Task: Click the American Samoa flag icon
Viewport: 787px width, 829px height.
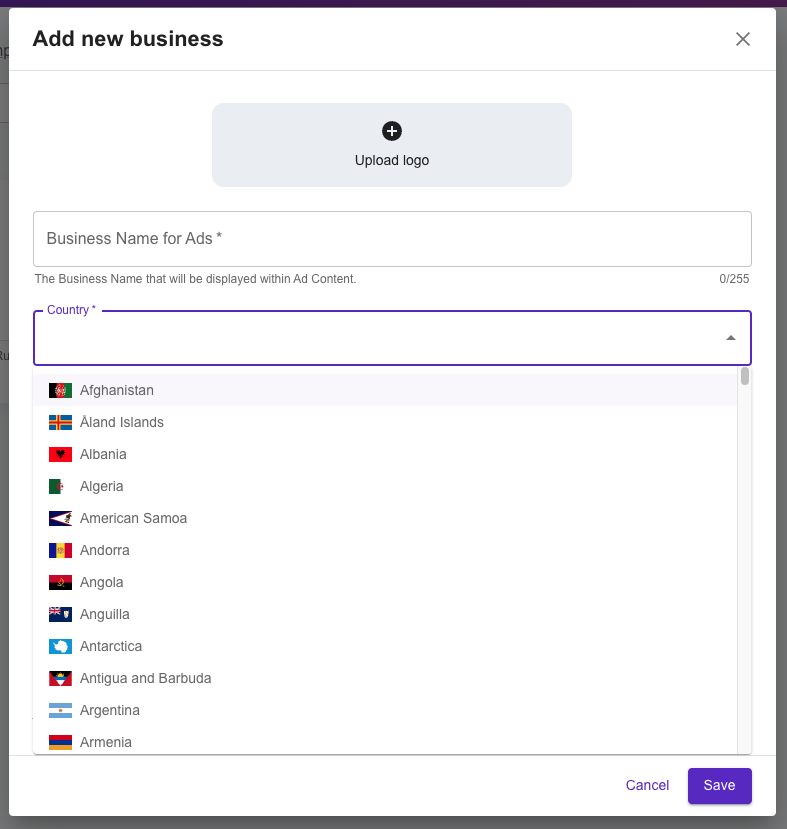Action: [60, 519]
